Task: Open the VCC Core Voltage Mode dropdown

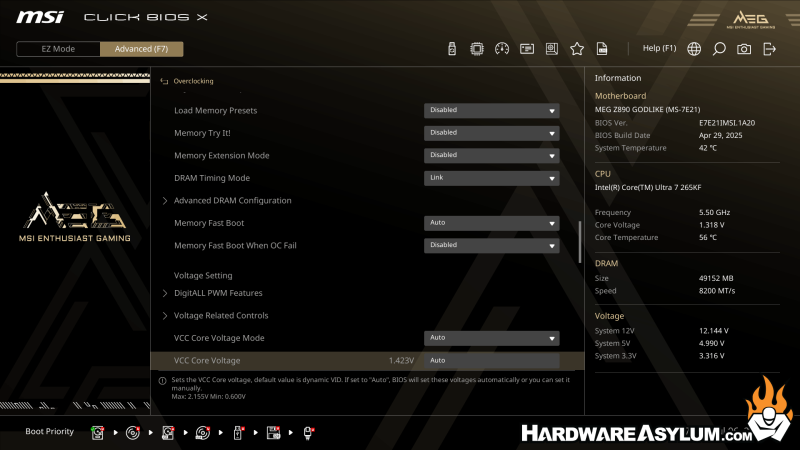Action: click(491, 338)
